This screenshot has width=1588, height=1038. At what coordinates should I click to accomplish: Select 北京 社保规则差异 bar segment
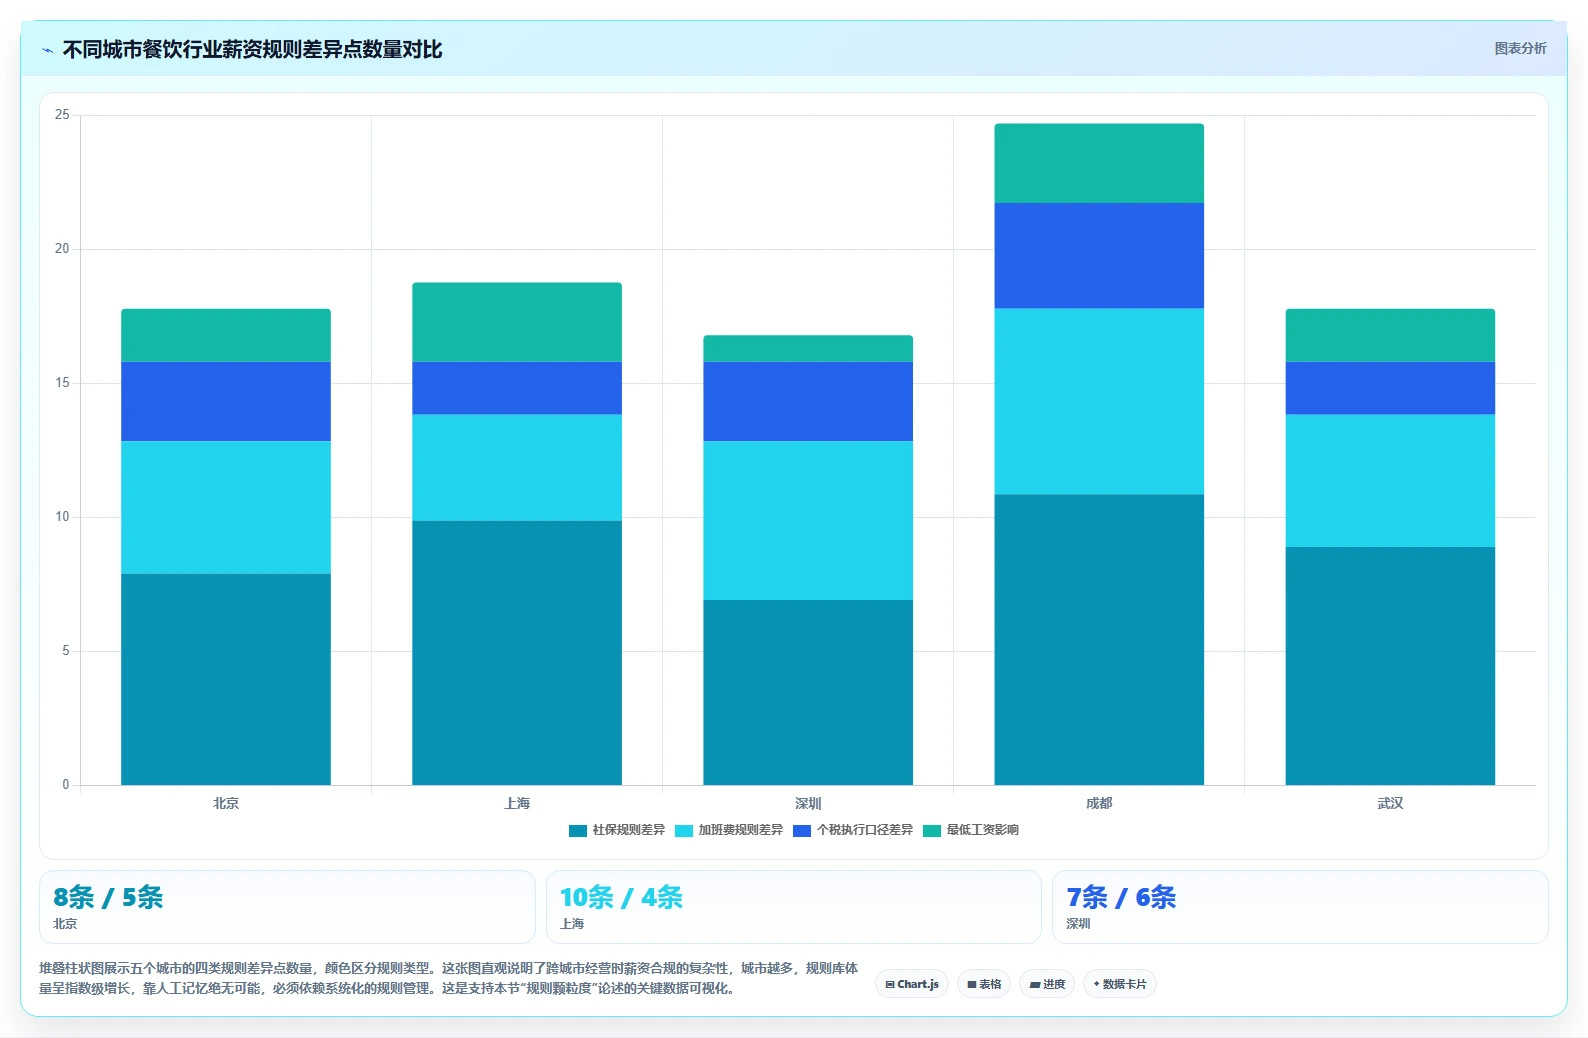(226, 679)
